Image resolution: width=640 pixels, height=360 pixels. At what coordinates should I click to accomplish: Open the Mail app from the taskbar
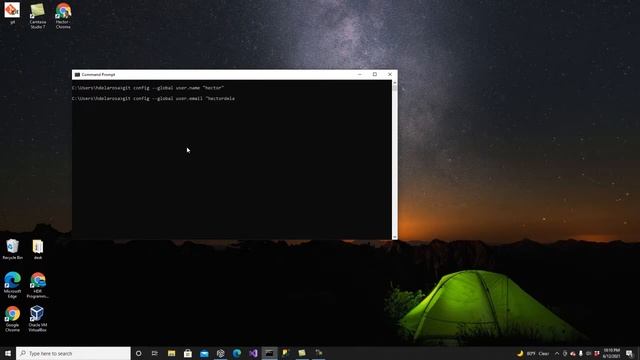coord(204,353)
